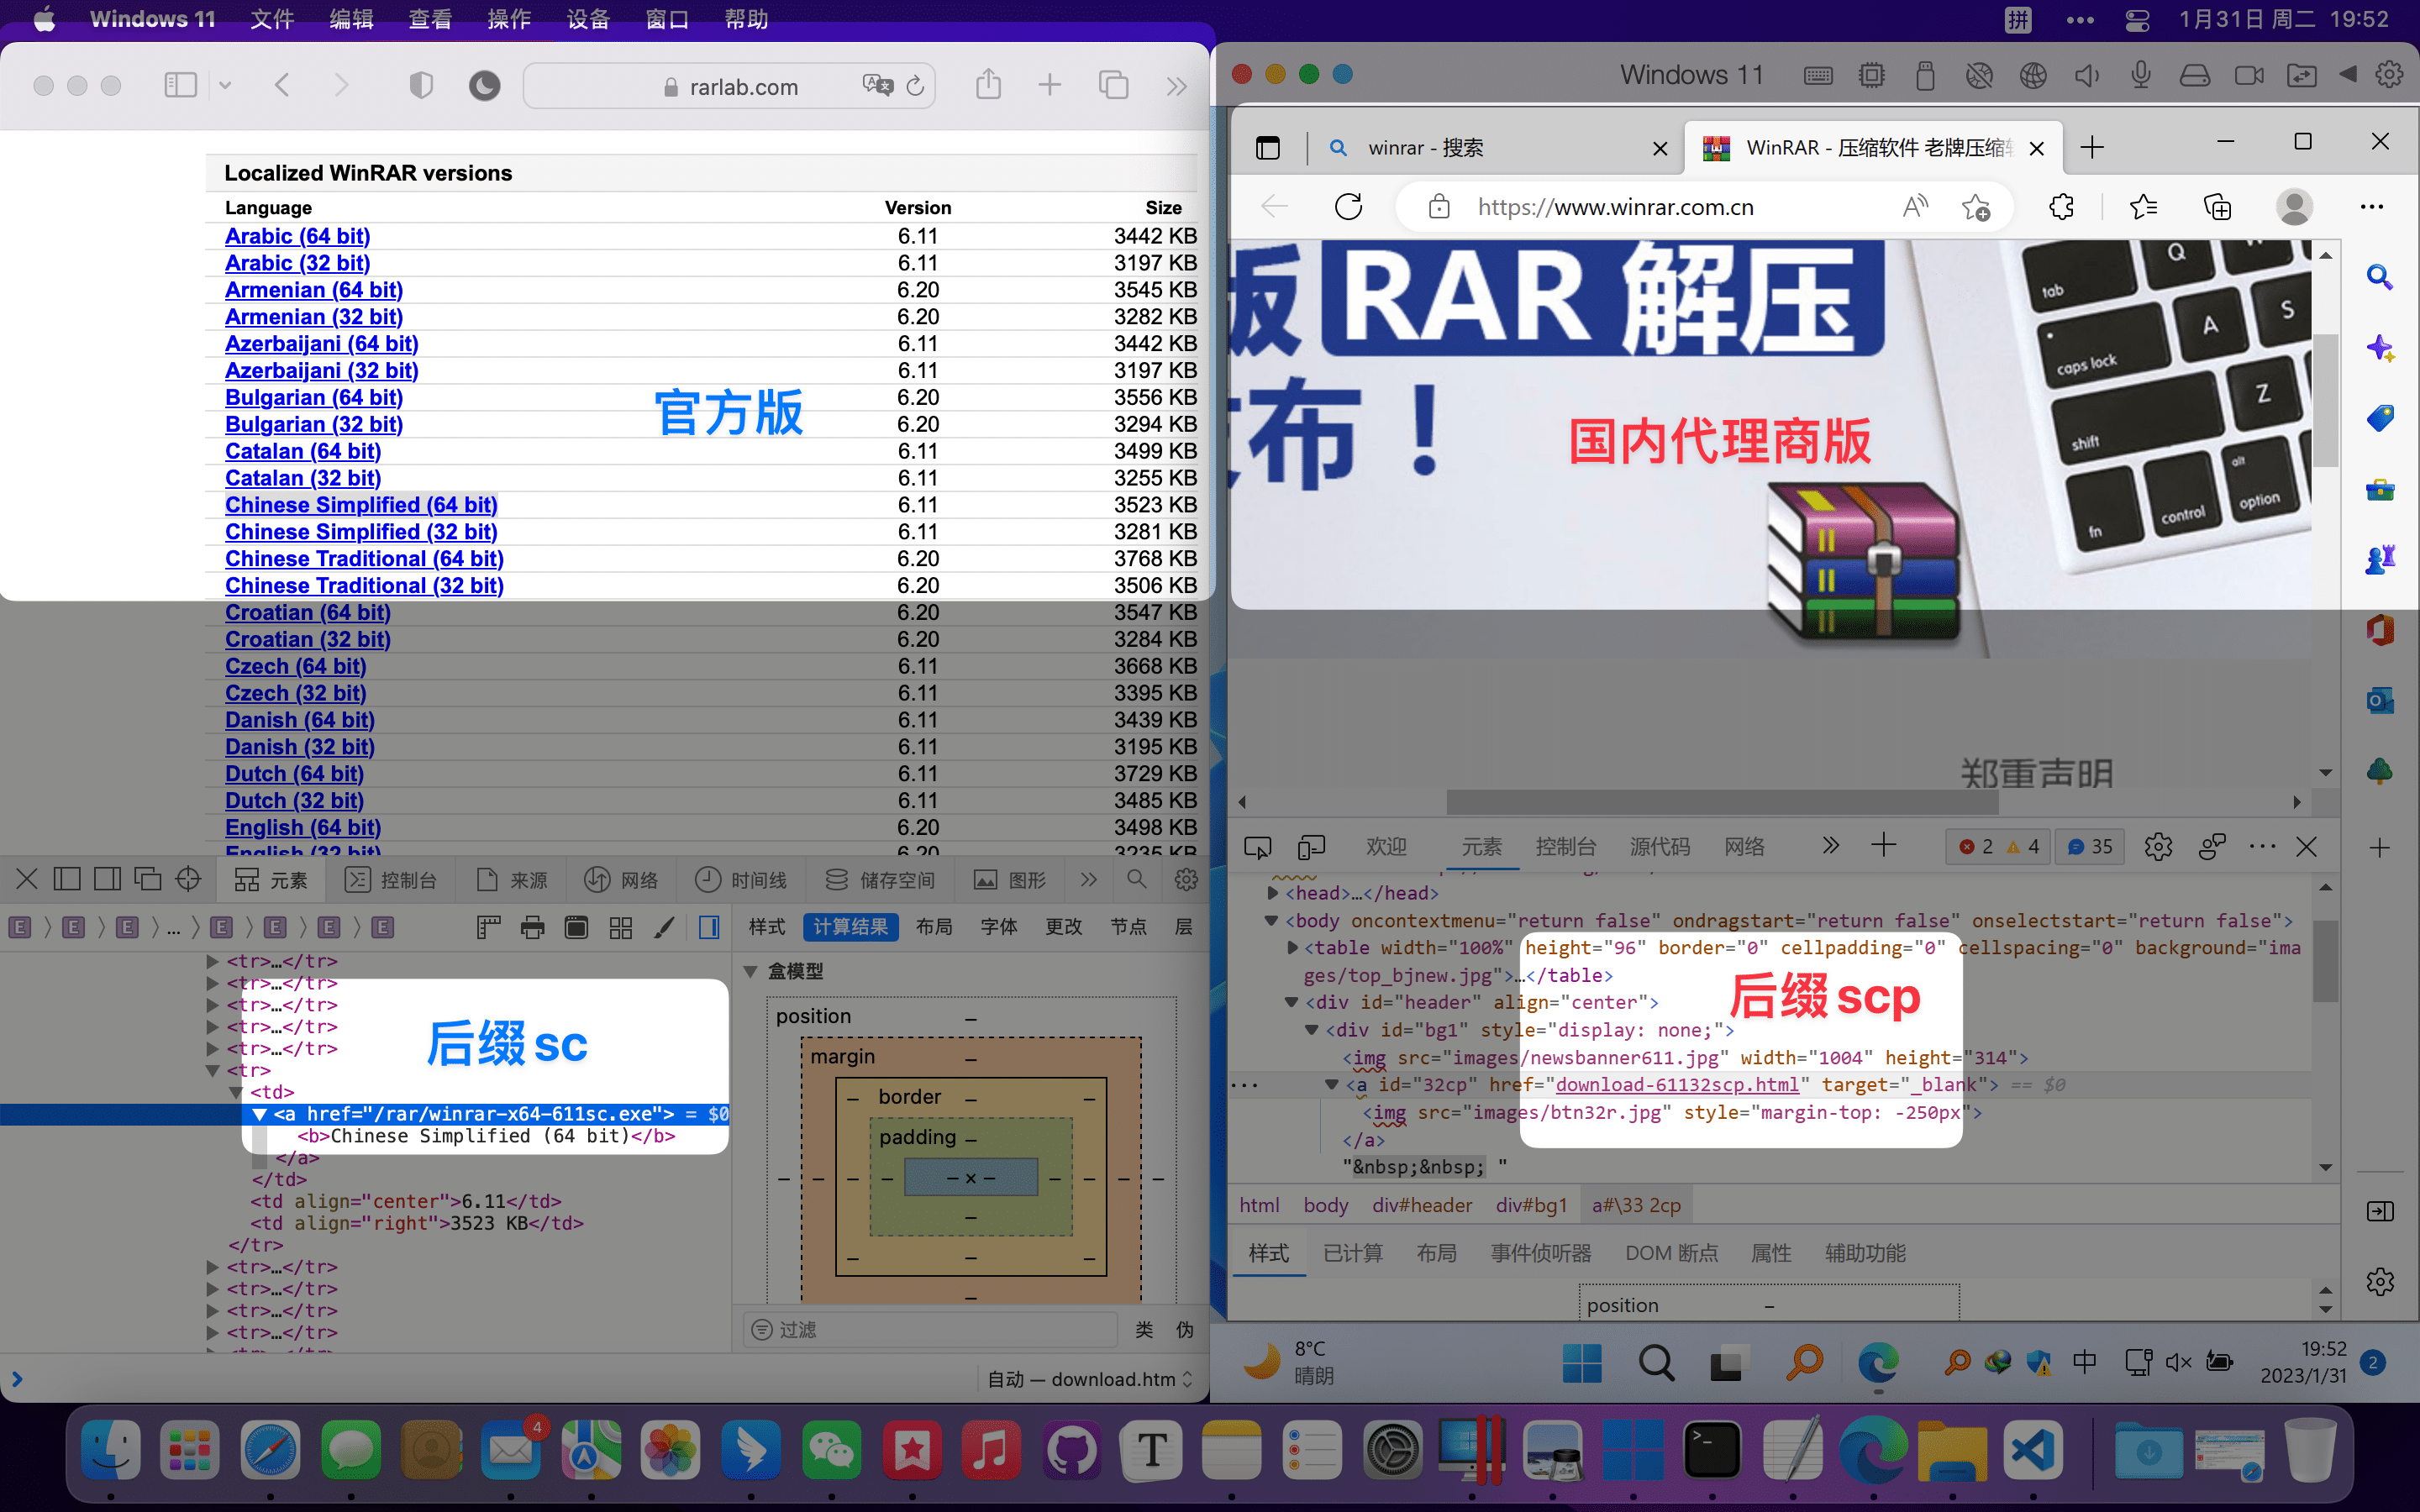This screenshot has height=1512, width=2420.
Task: Open the Chinese Simplified (64 bit) download link
Action: pos(361,505)
